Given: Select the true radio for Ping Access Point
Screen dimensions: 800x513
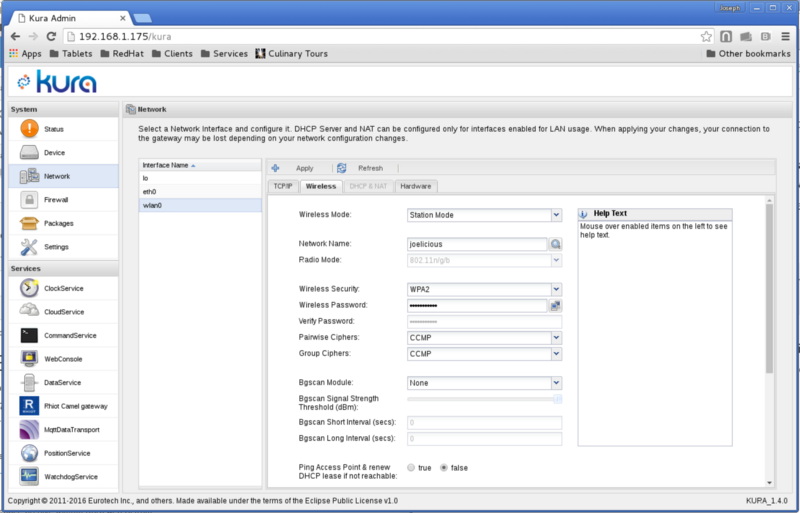Looking at the screenshot, I should [411, 467].
